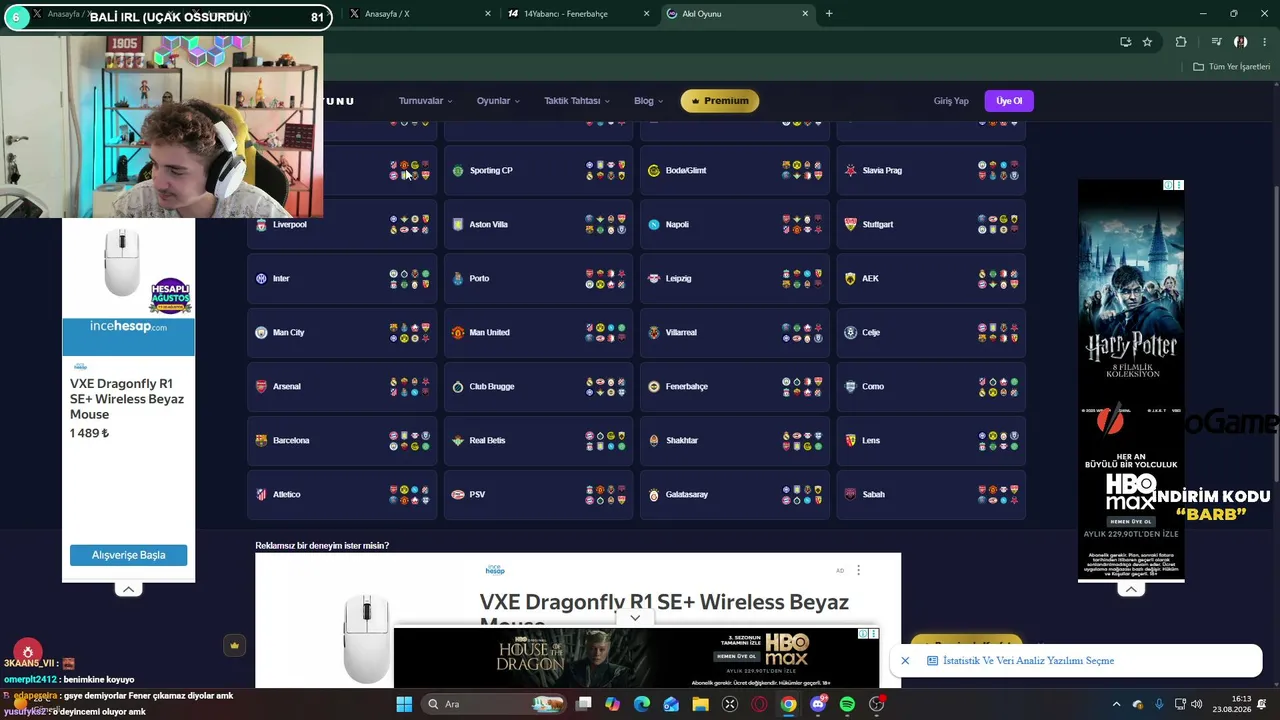Open Chrome's three-dot menu
Screen dimensions: 1280x720
(1265, 42)
